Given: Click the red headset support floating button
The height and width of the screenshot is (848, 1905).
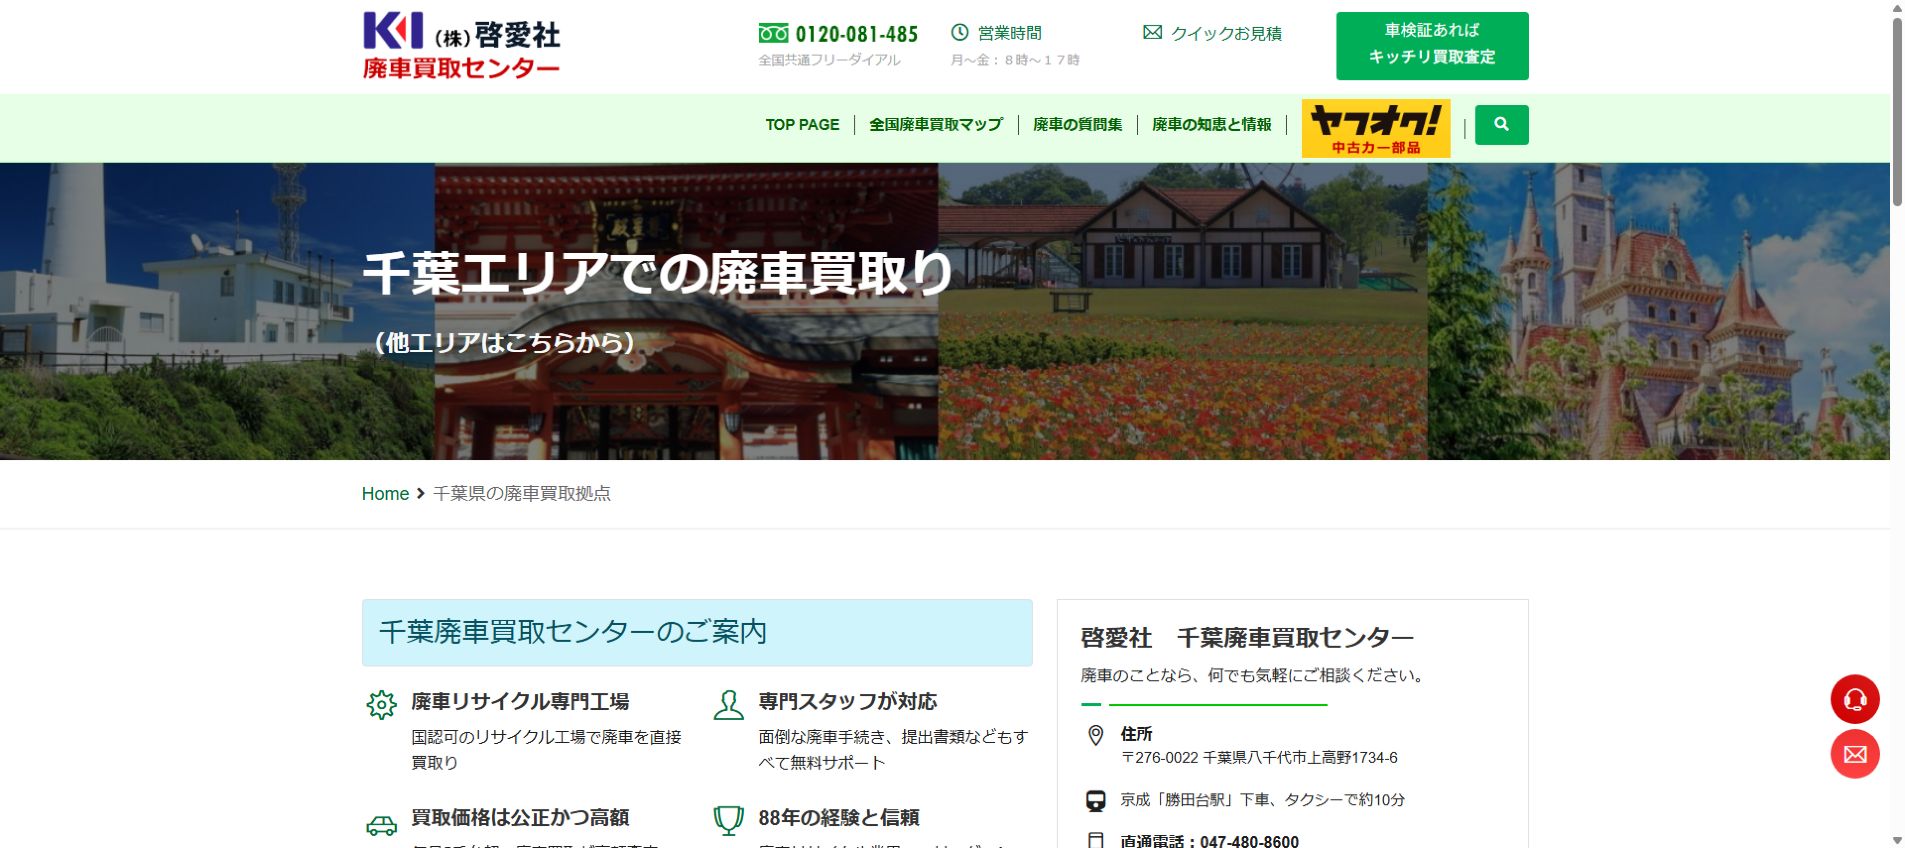Looking at the screenshot, I should [x=1855, y=699].
